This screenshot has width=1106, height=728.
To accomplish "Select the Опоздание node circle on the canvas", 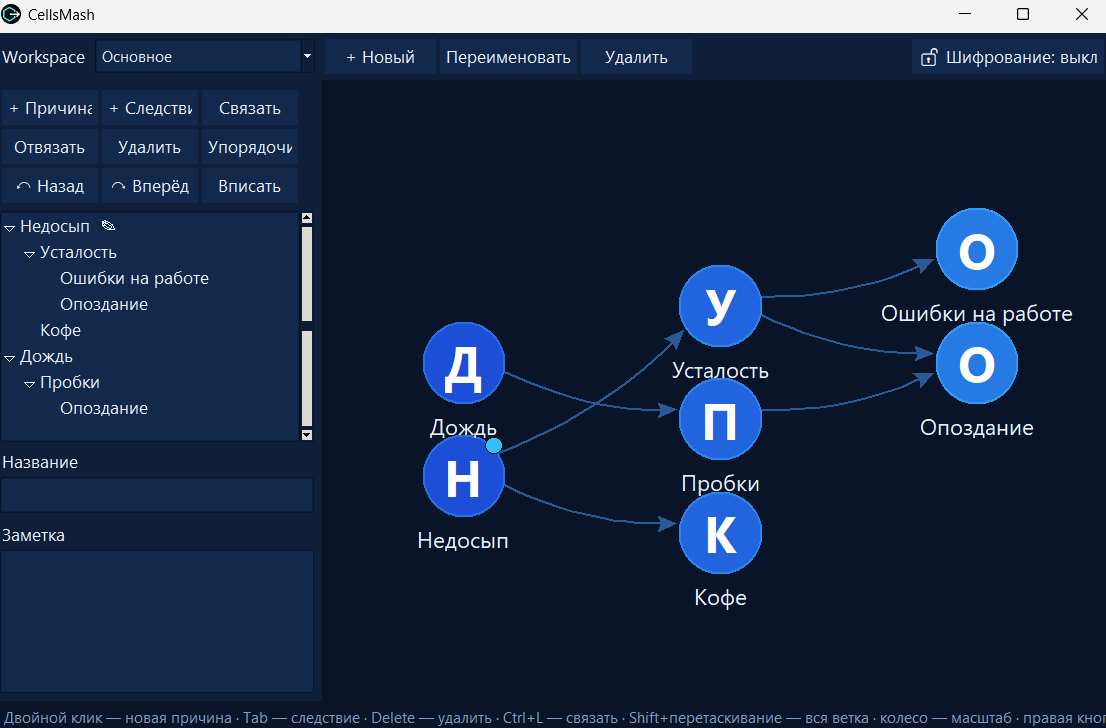I will [977, 363].
